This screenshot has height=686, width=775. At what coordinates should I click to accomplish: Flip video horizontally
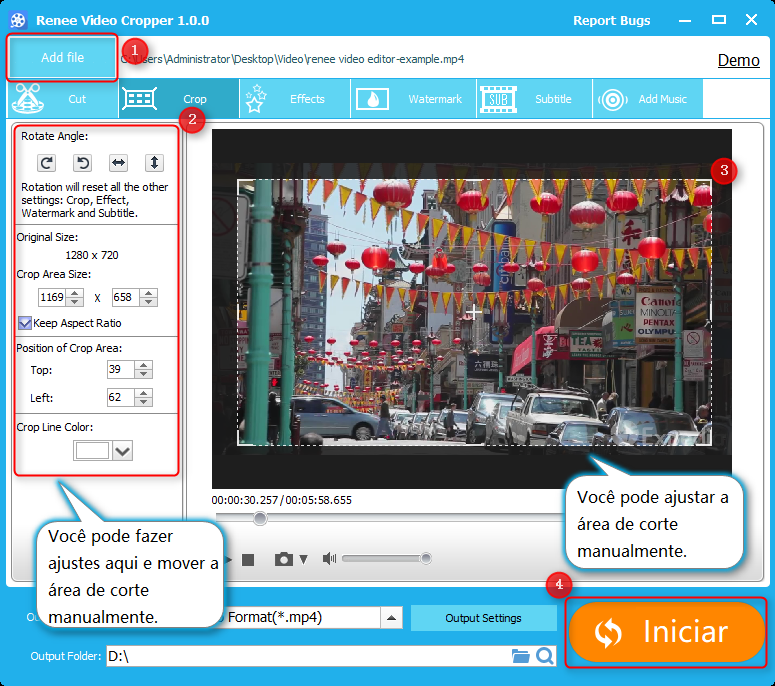pyautogui.click(x=119, y=163)
